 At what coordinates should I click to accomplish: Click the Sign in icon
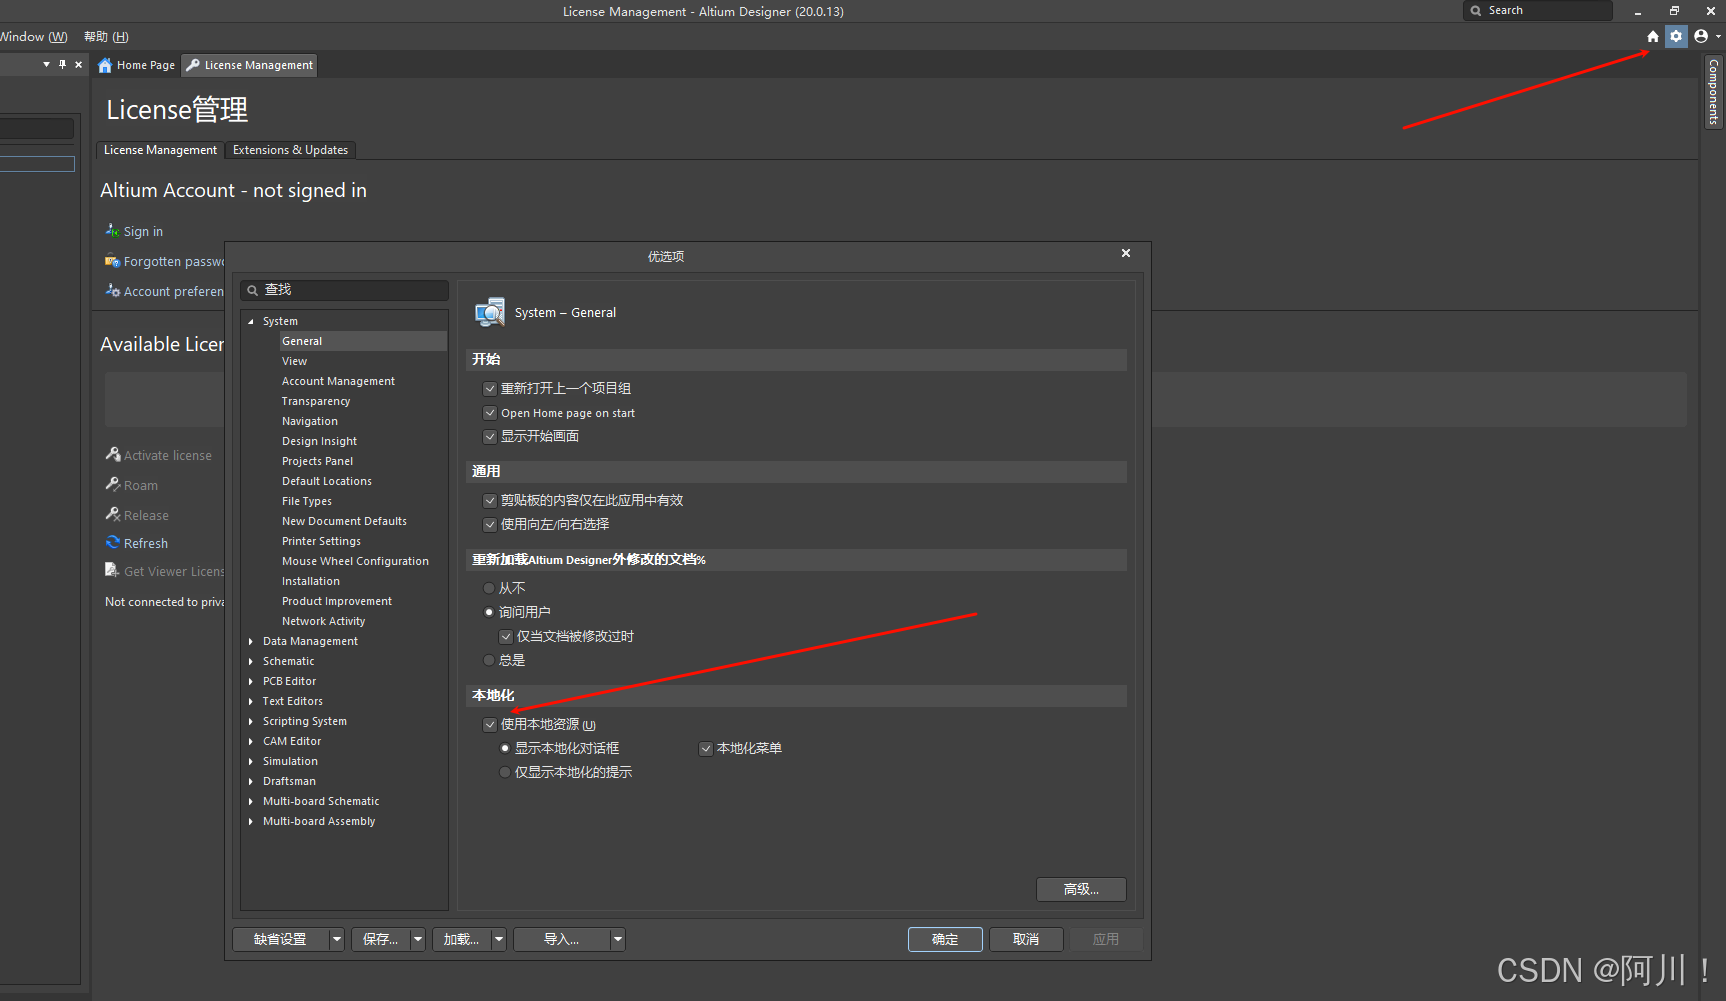click(x=112, y=230)
